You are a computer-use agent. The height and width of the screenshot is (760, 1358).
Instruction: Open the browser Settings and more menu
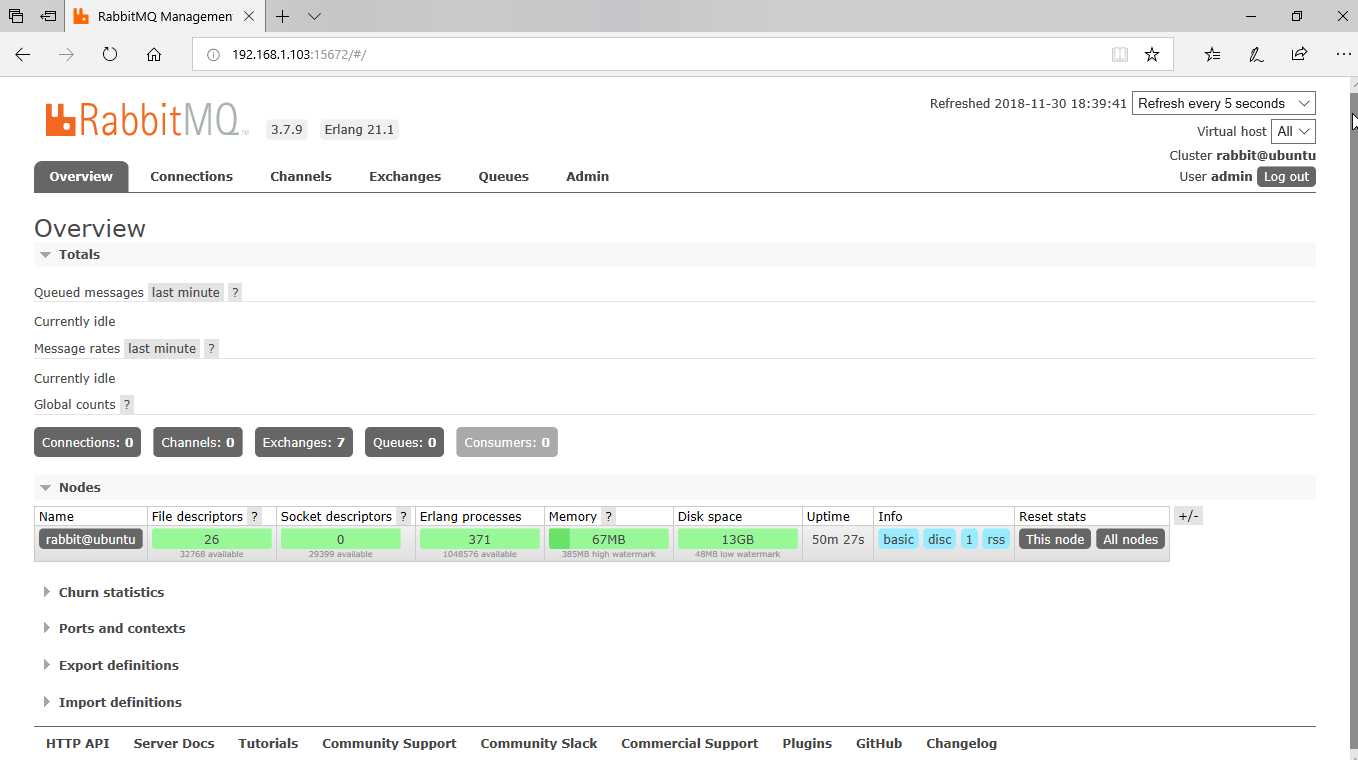point(1343,55)
